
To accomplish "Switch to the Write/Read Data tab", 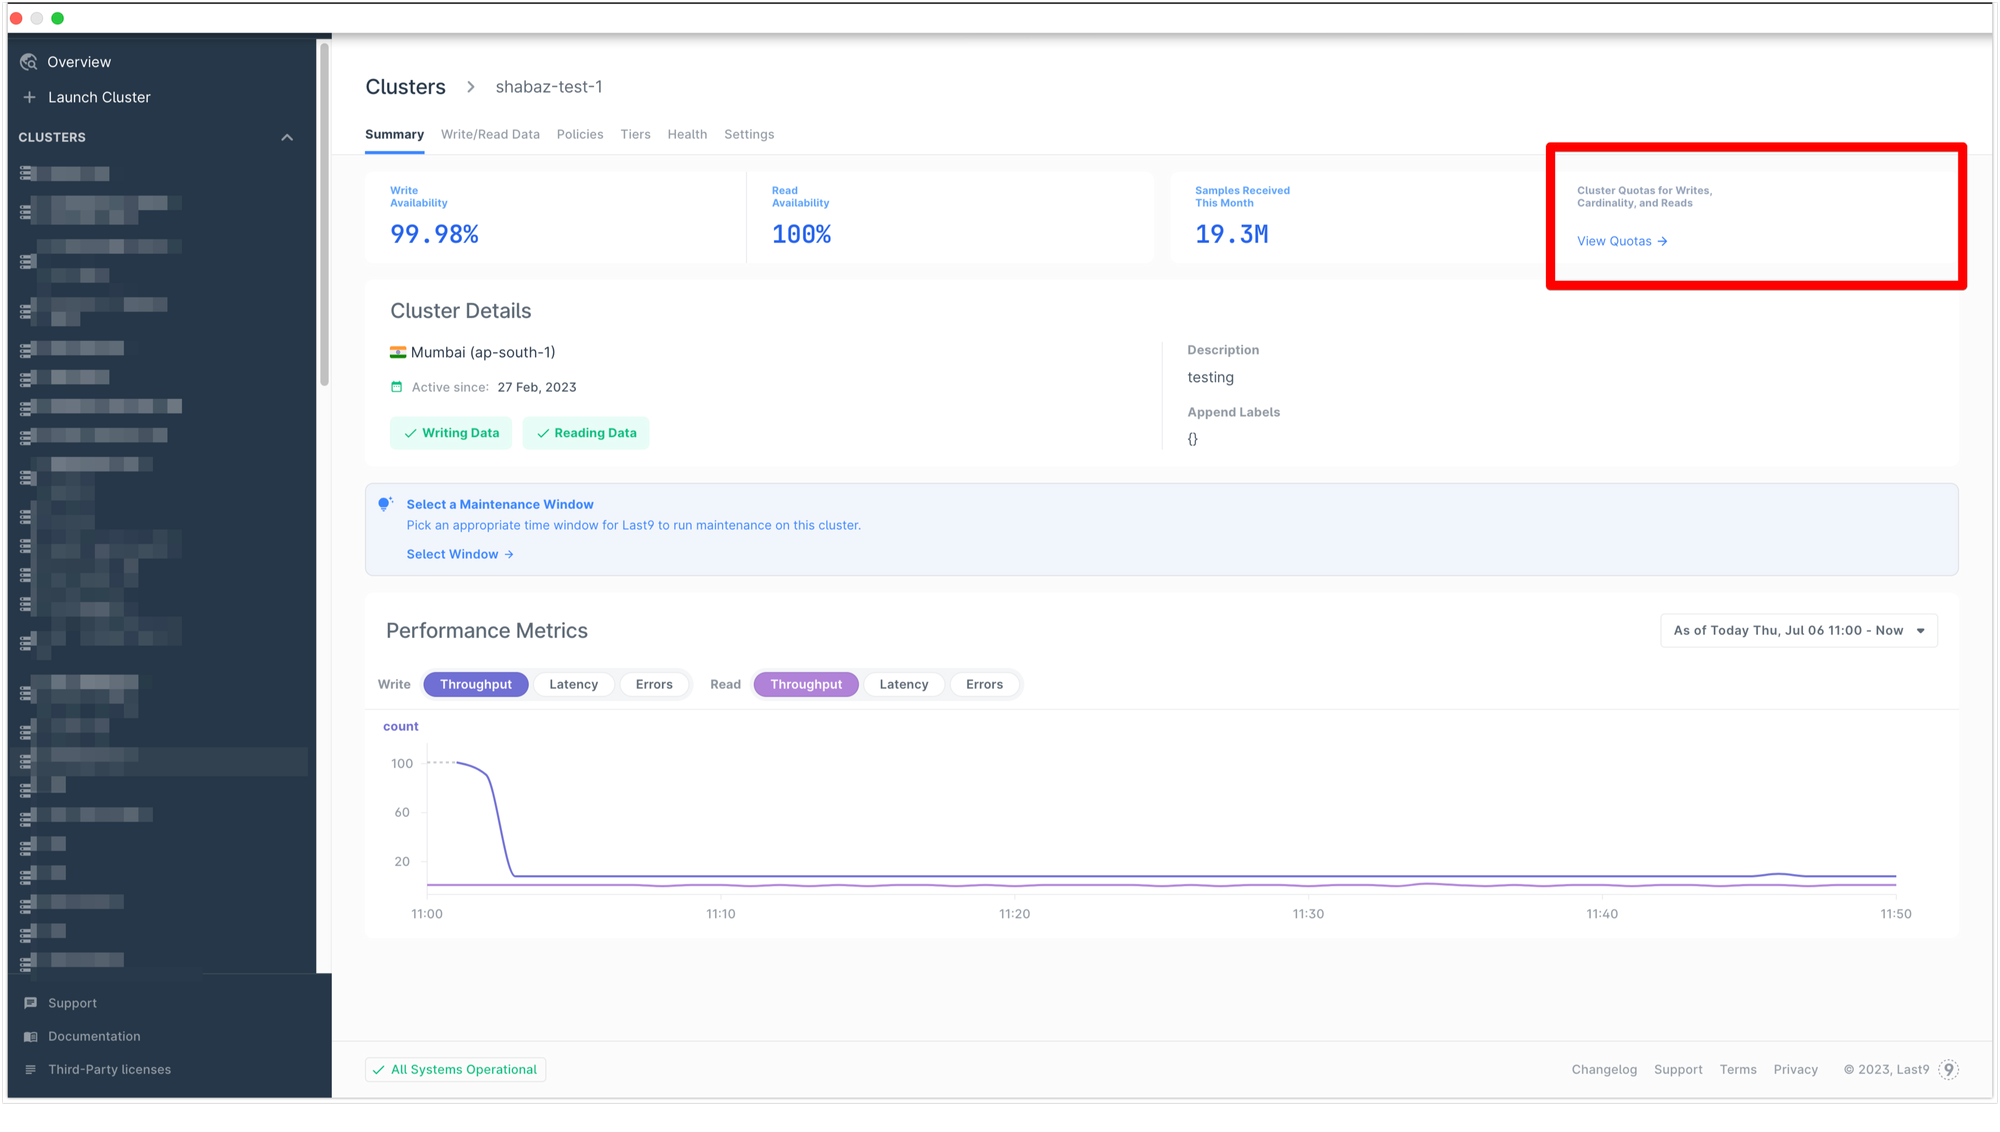I will (490, 135).
